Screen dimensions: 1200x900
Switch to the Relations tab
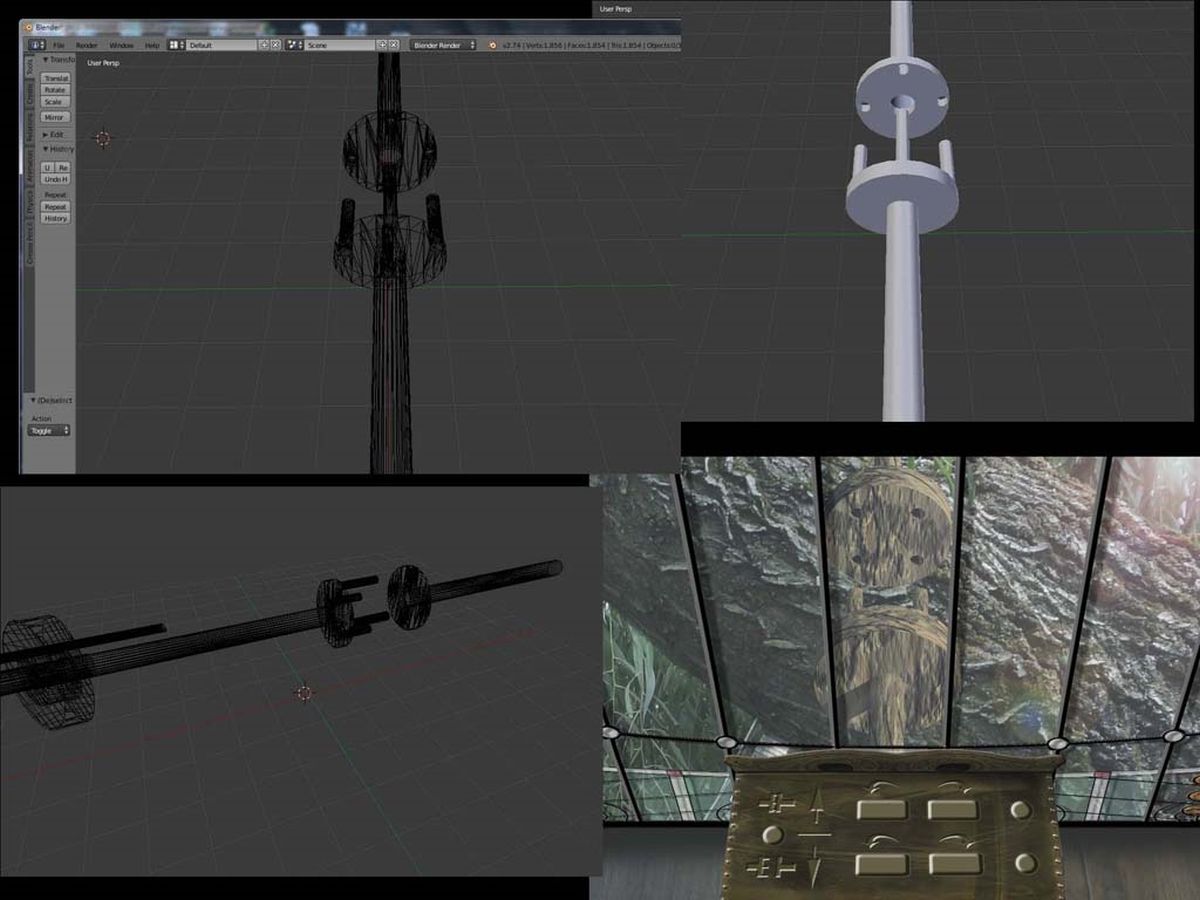pyautogui.click(x=30, y=129)
